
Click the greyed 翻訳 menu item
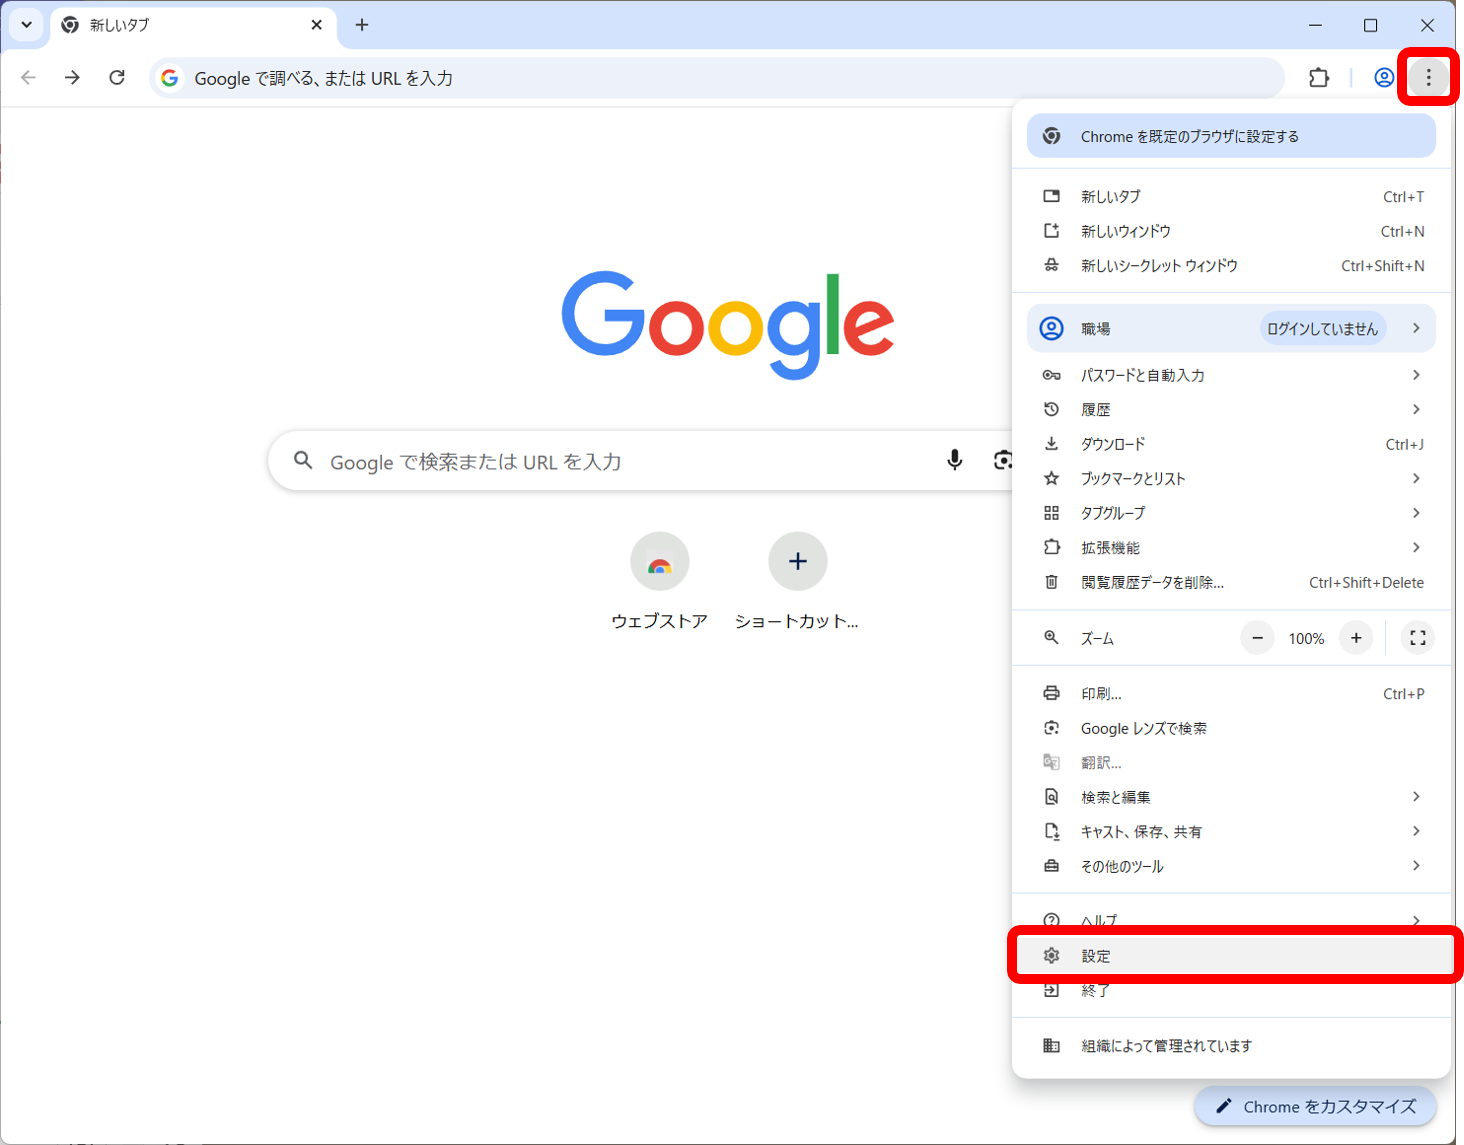1231,763
